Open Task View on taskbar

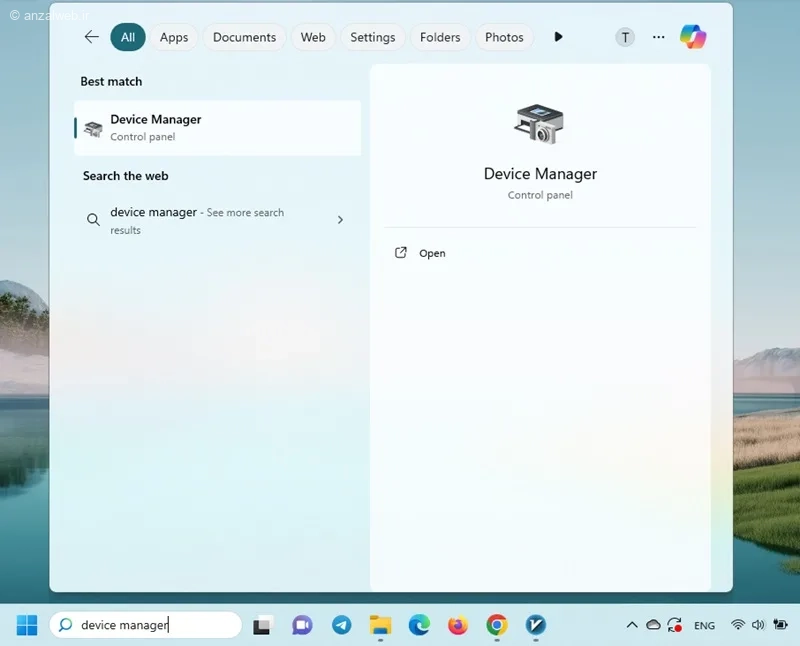coord(263,625)
